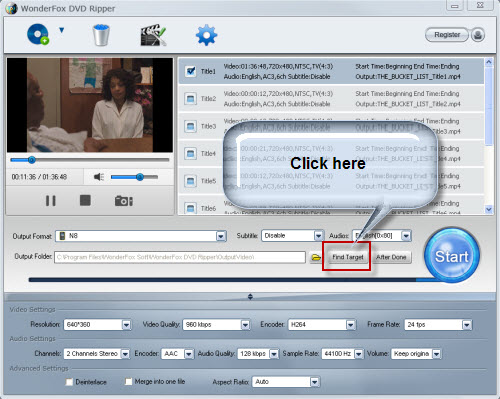Click the video preview thumbnail
500x399 pixels.
point(90,105)
